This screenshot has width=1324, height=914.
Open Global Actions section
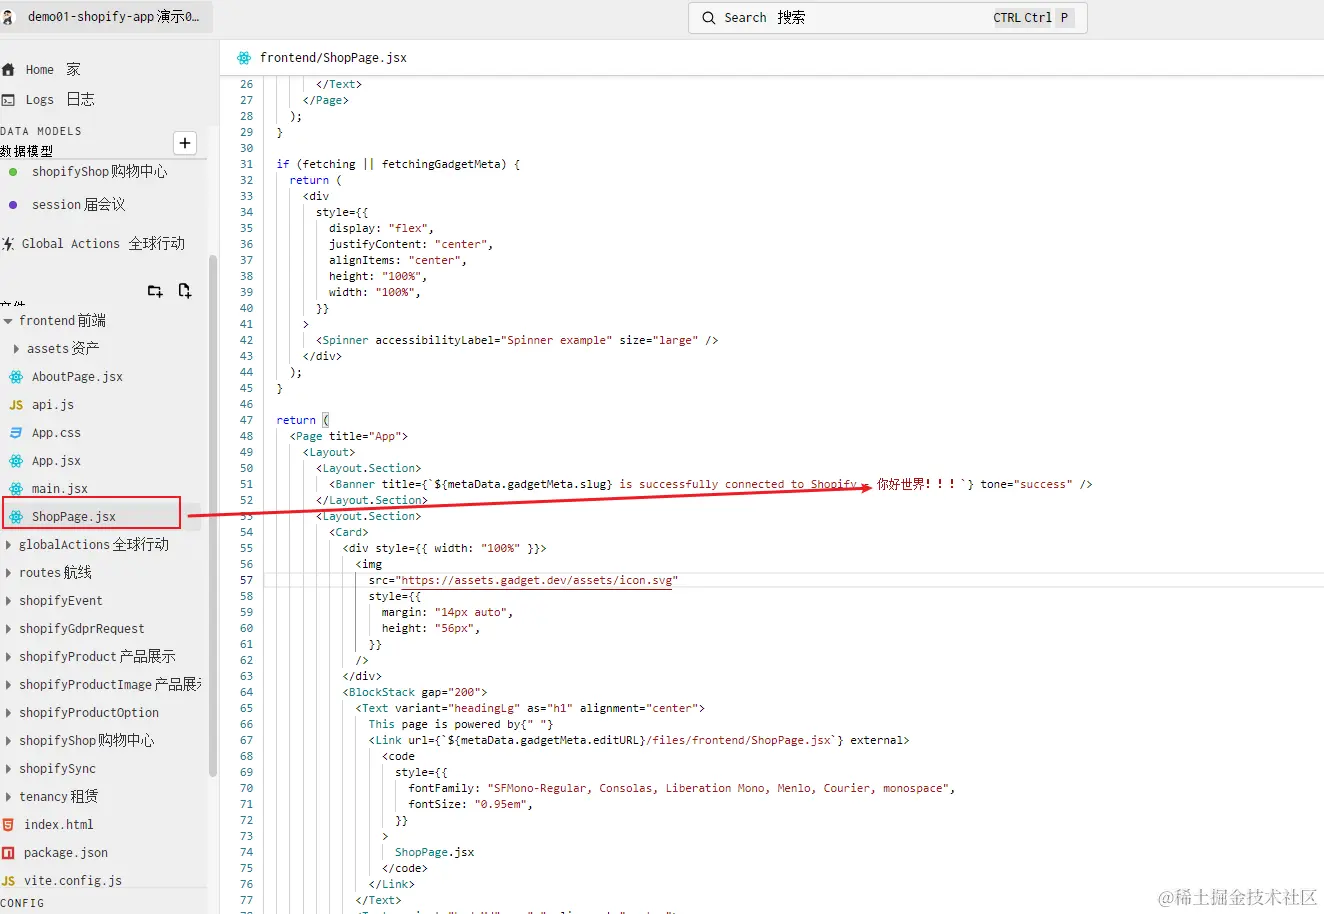[103, 244]
